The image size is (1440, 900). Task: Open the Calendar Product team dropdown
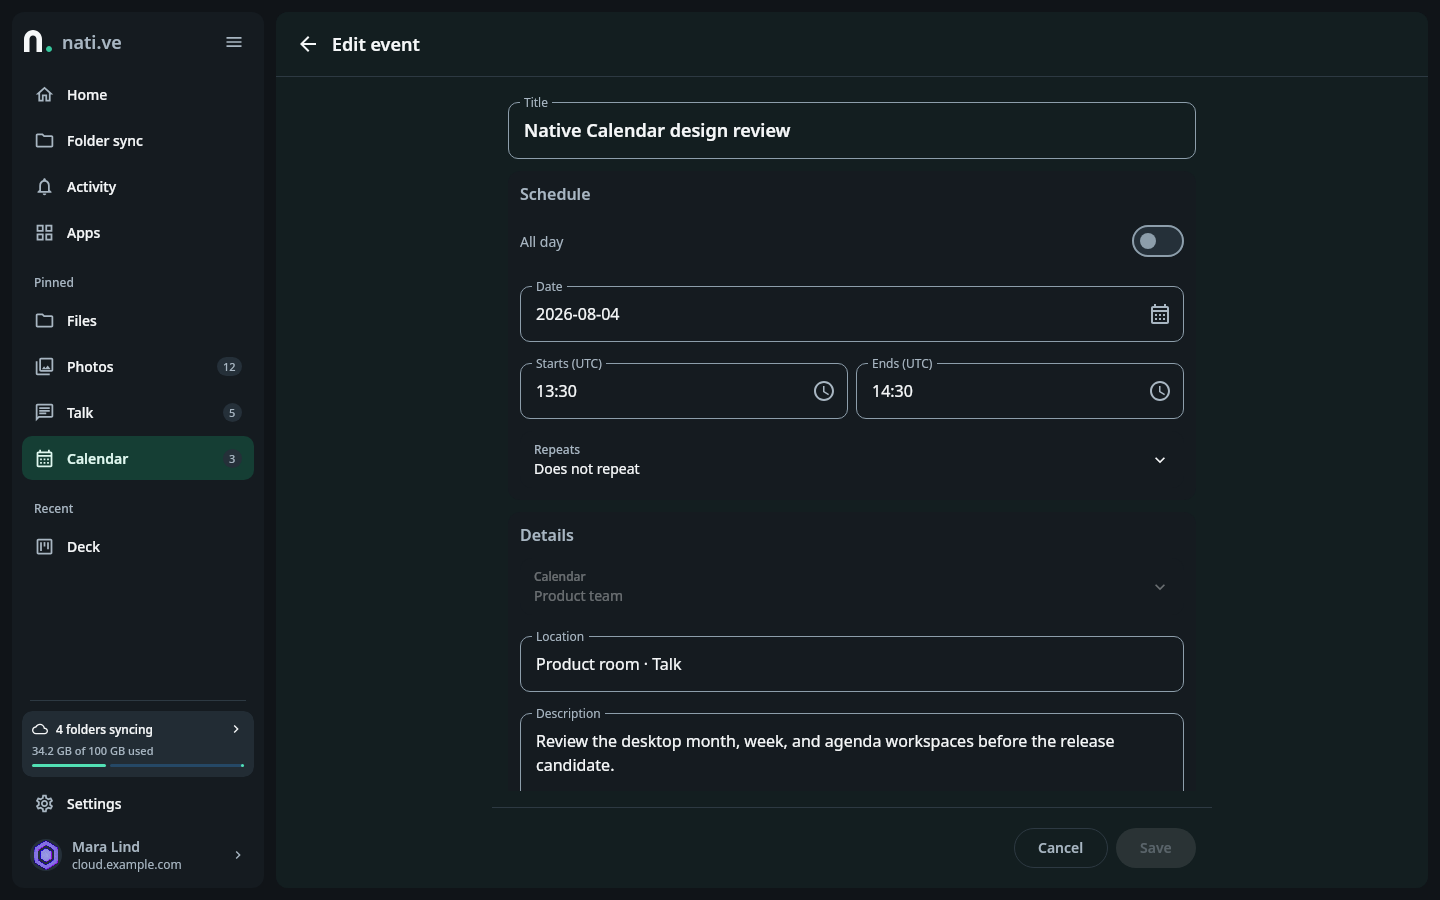point(852,587)
